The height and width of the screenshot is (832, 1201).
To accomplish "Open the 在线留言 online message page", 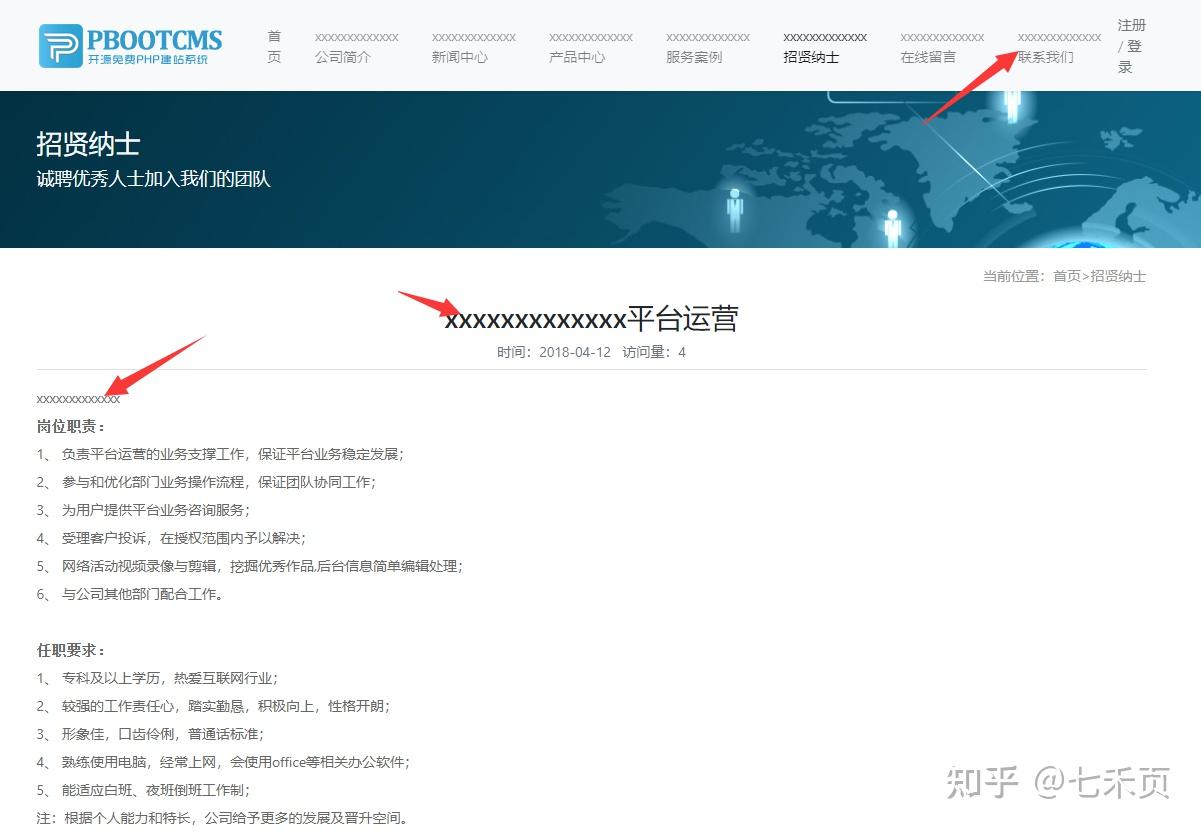I will [934, 45].
